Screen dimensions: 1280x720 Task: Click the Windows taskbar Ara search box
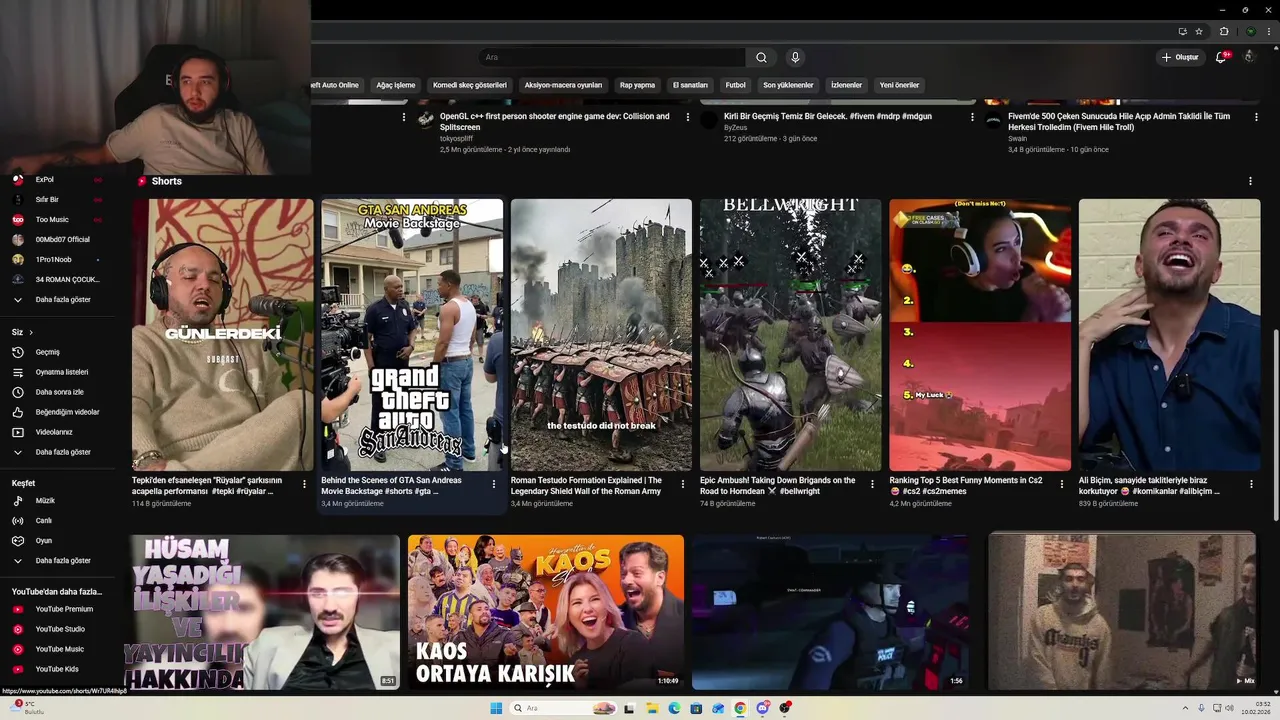coord(565,708)
